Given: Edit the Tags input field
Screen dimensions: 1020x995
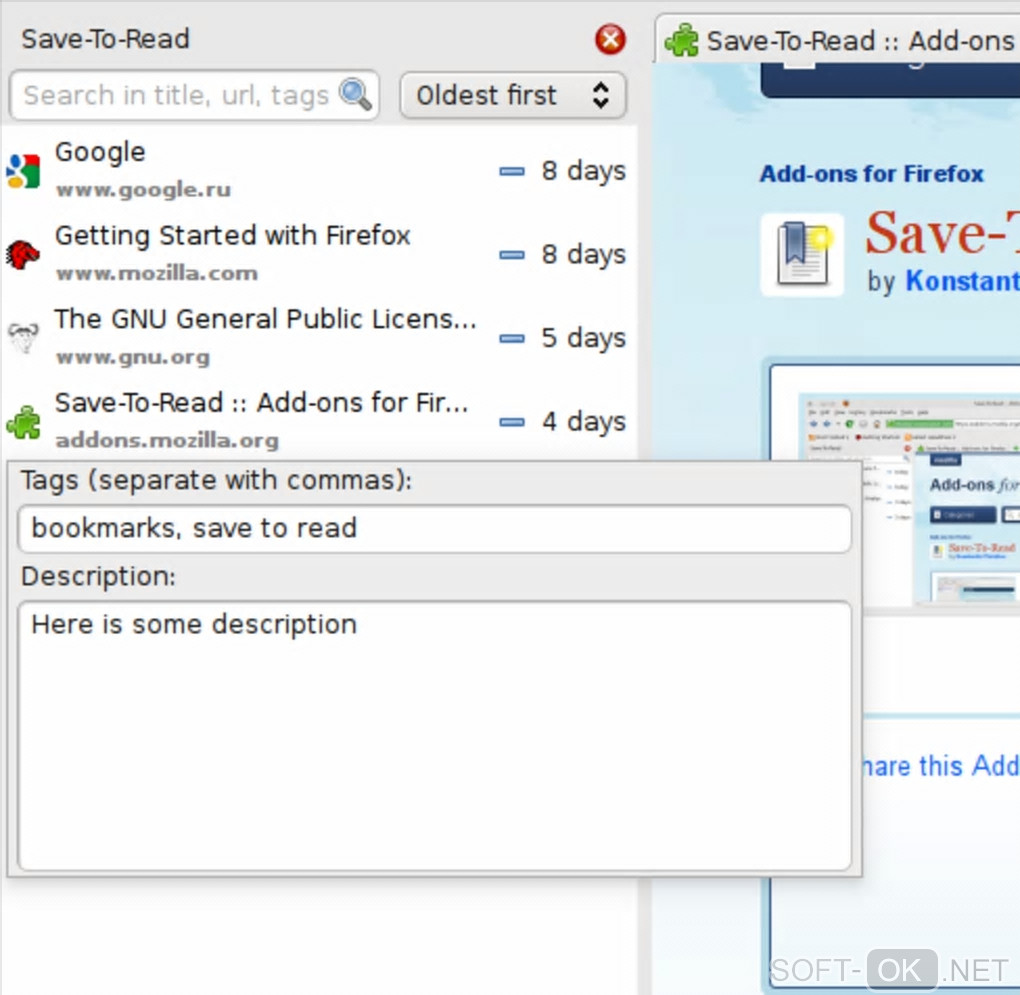Looking at the screenshot, I should [435, 529].
